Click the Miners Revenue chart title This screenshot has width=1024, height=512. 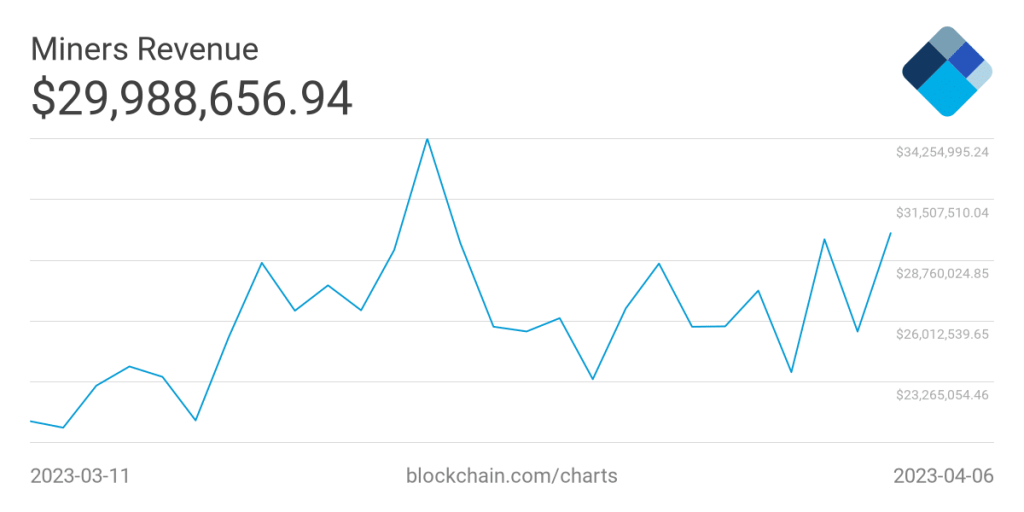(x=145, y=49)
